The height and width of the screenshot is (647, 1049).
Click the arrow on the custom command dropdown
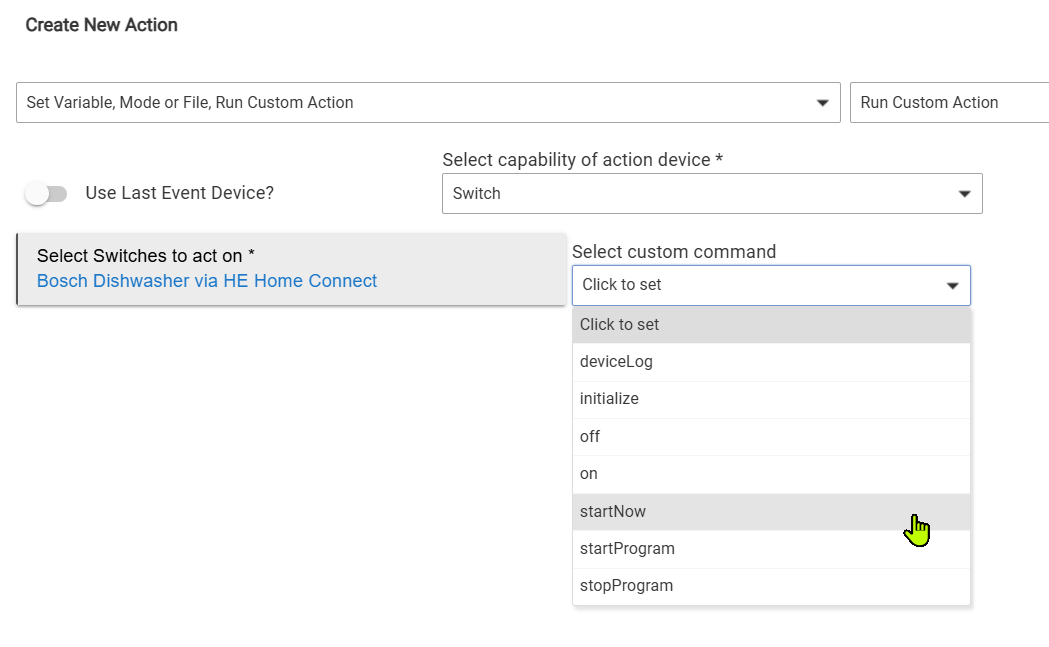point(952,286)
